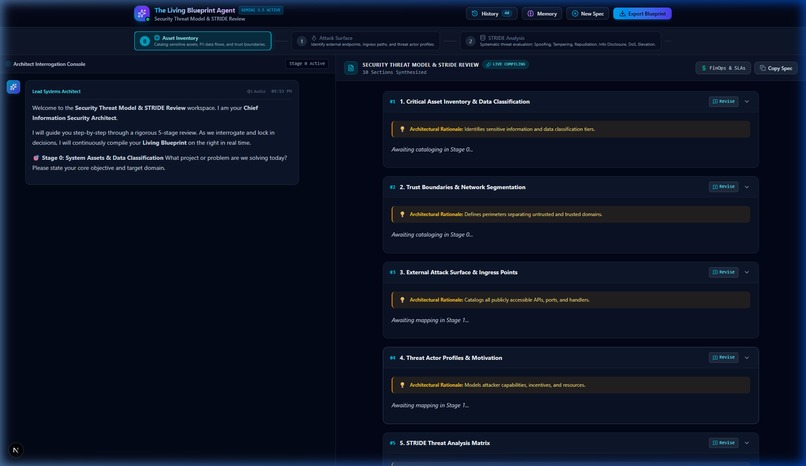
Task: Collapse the STRIDE Threat Analysis Matrix chevron
Action: [747, 443]
